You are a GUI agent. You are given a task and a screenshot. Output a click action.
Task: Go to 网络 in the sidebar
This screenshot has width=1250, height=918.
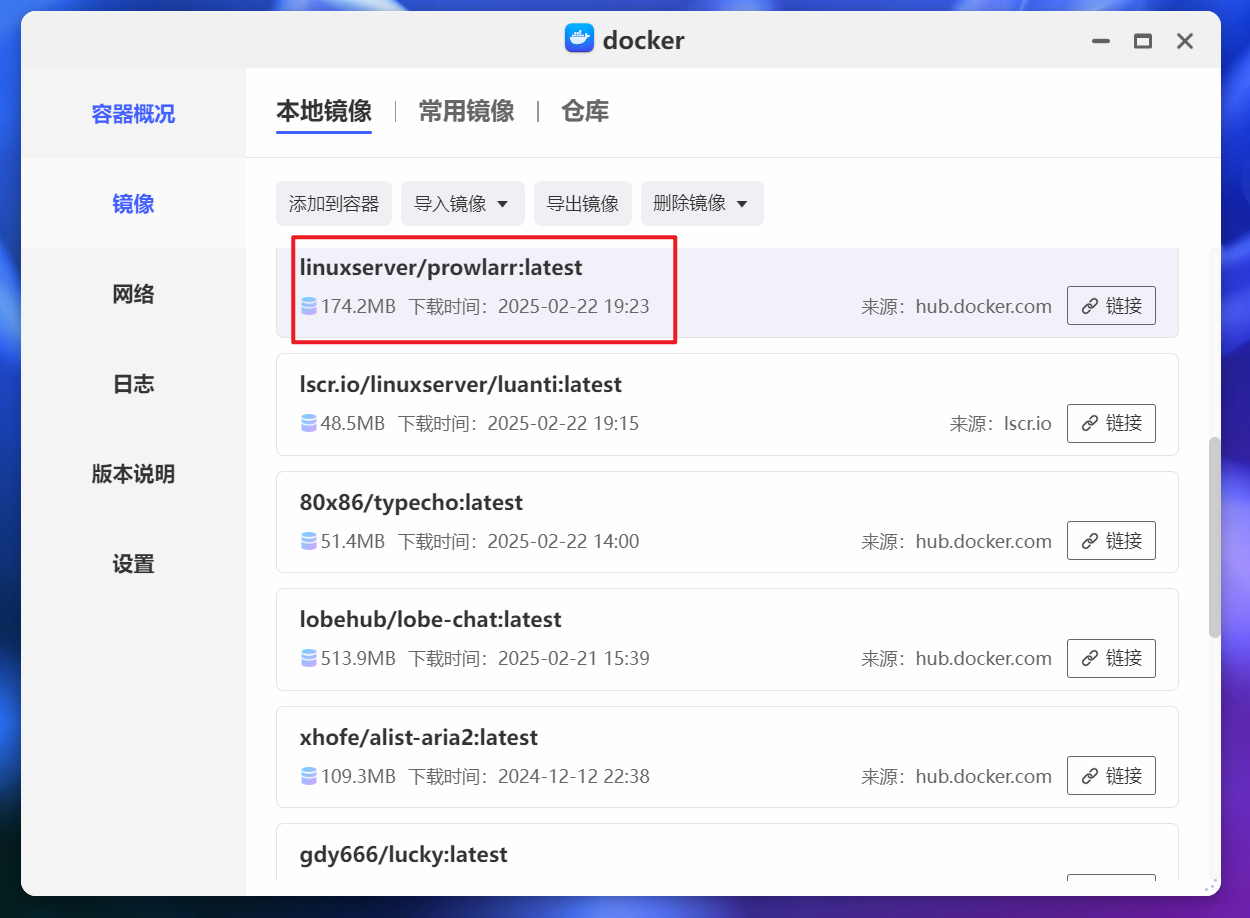click(133, 294)
